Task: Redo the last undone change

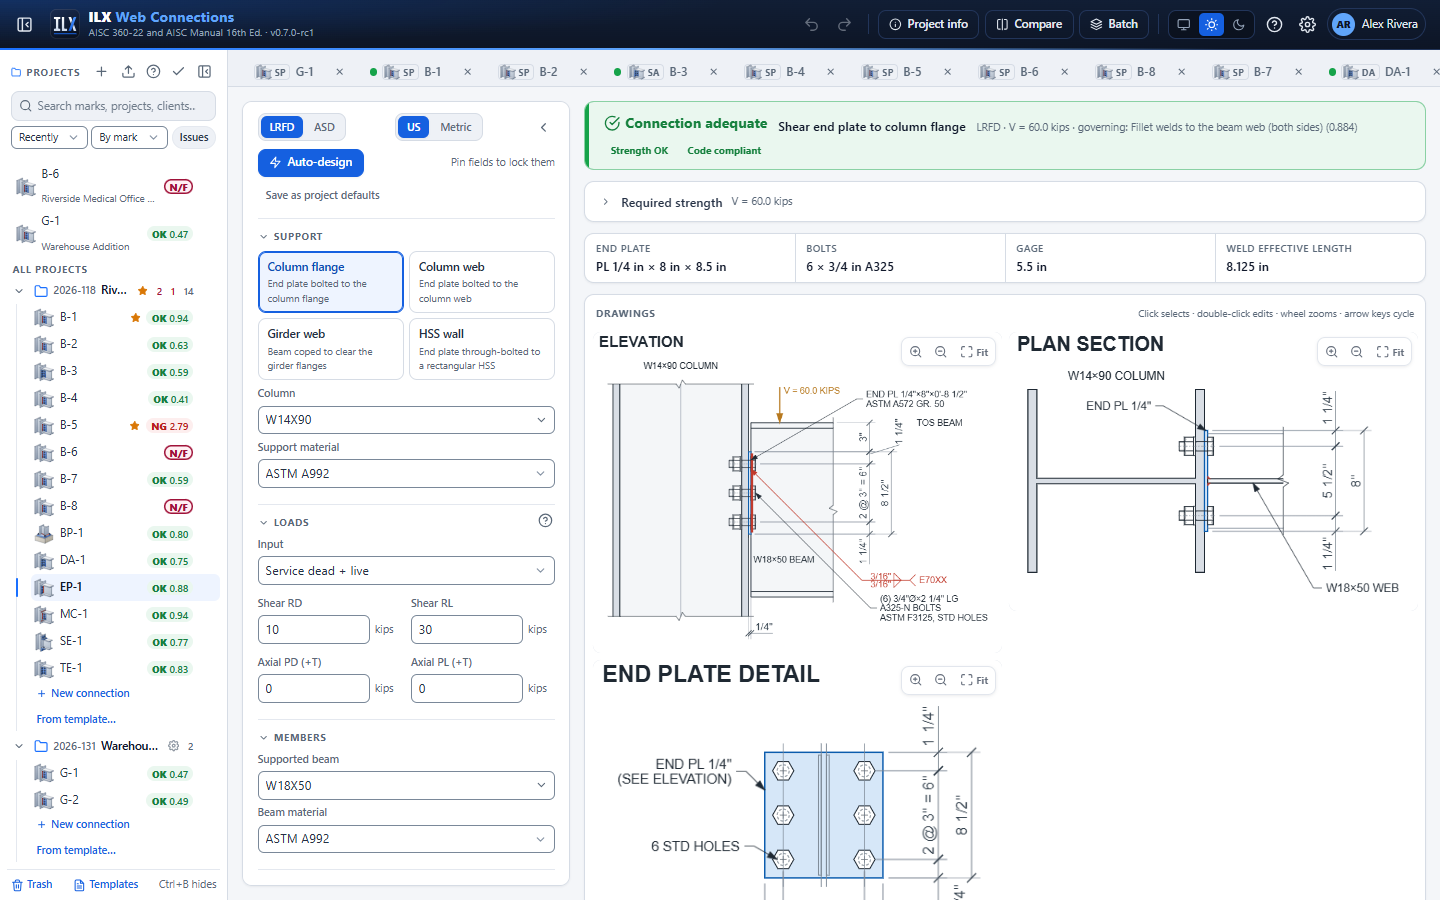Action: 844,24
